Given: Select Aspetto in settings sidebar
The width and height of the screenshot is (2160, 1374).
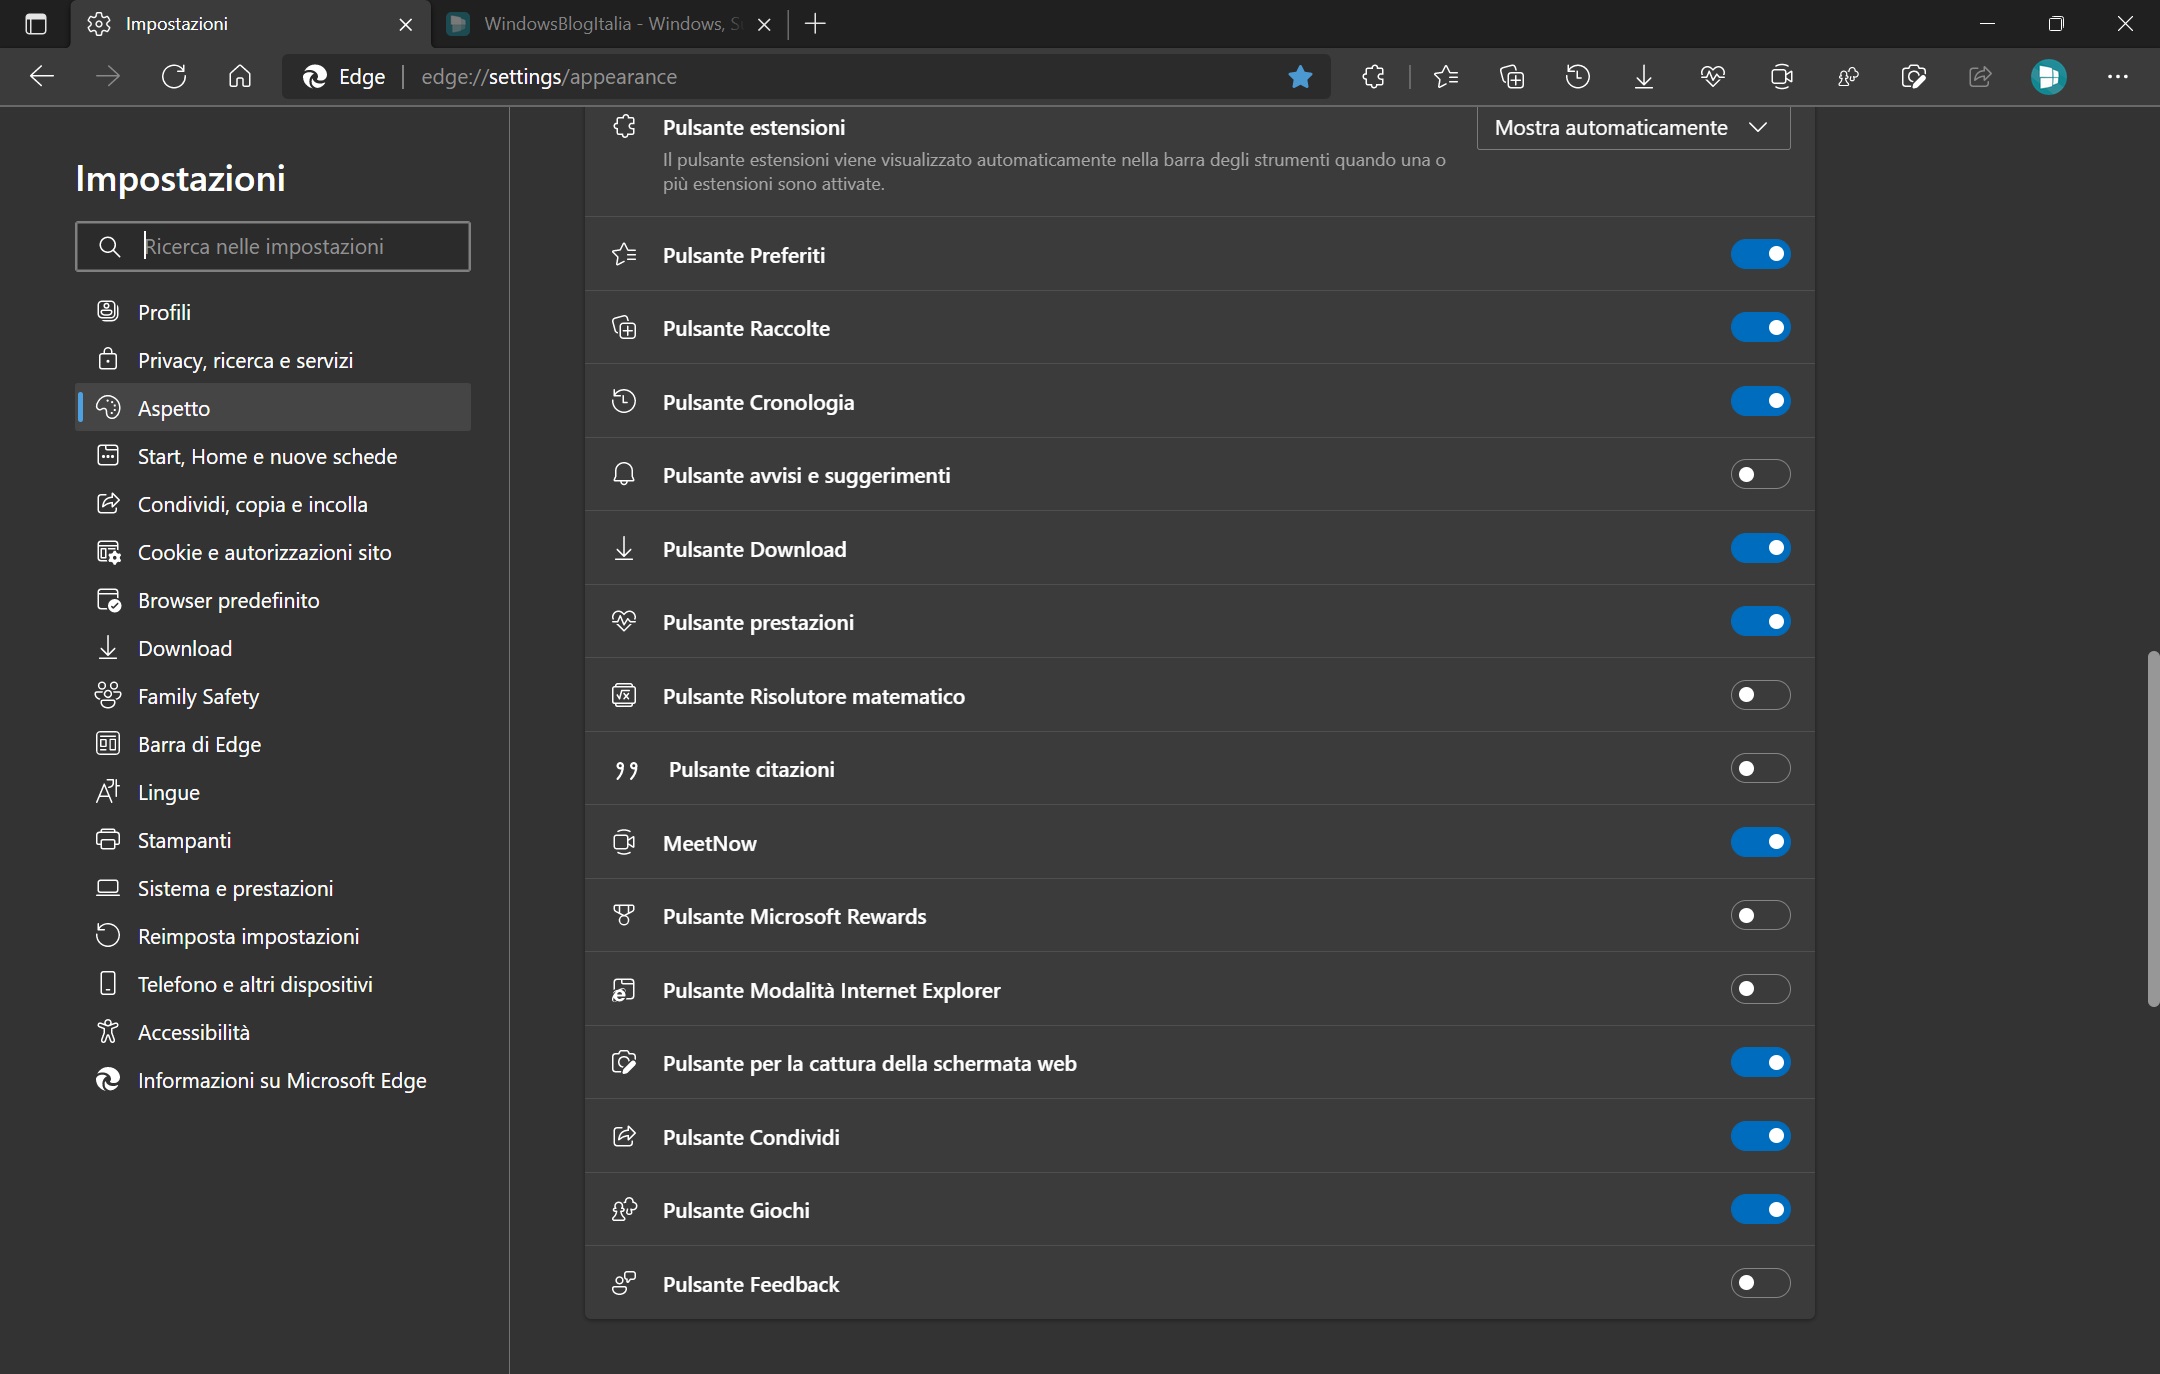Looking at the screenshot, I should tap(273, 408).
